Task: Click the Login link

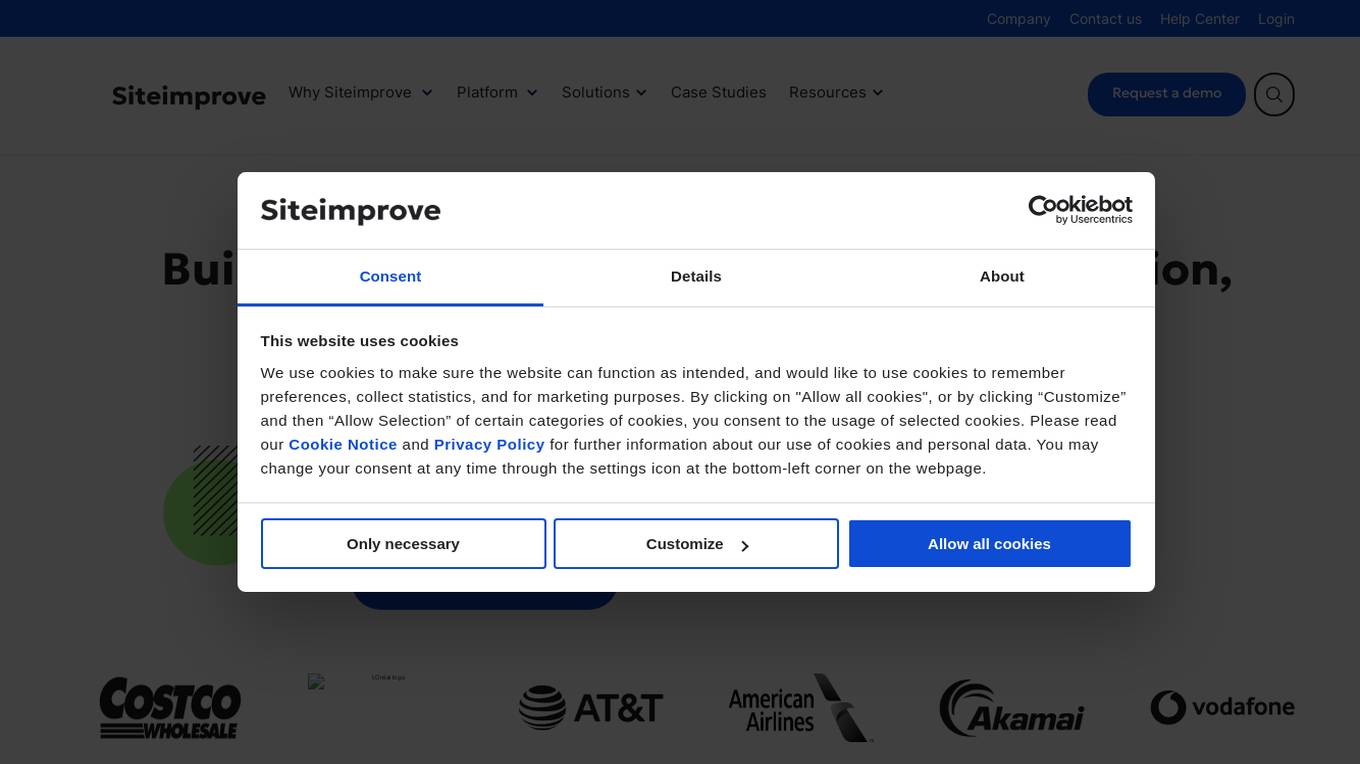Action: 1276,19
